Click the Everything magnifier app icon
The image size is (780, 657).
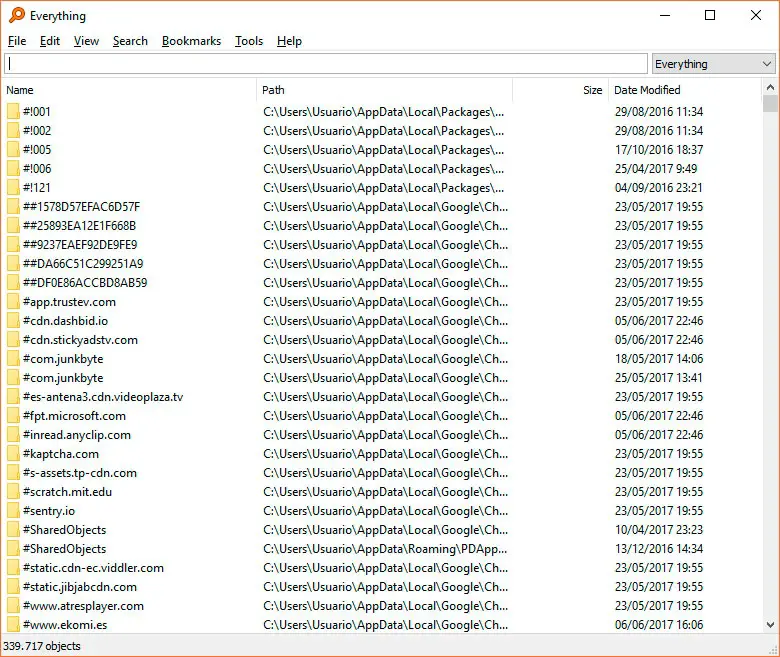16,15
